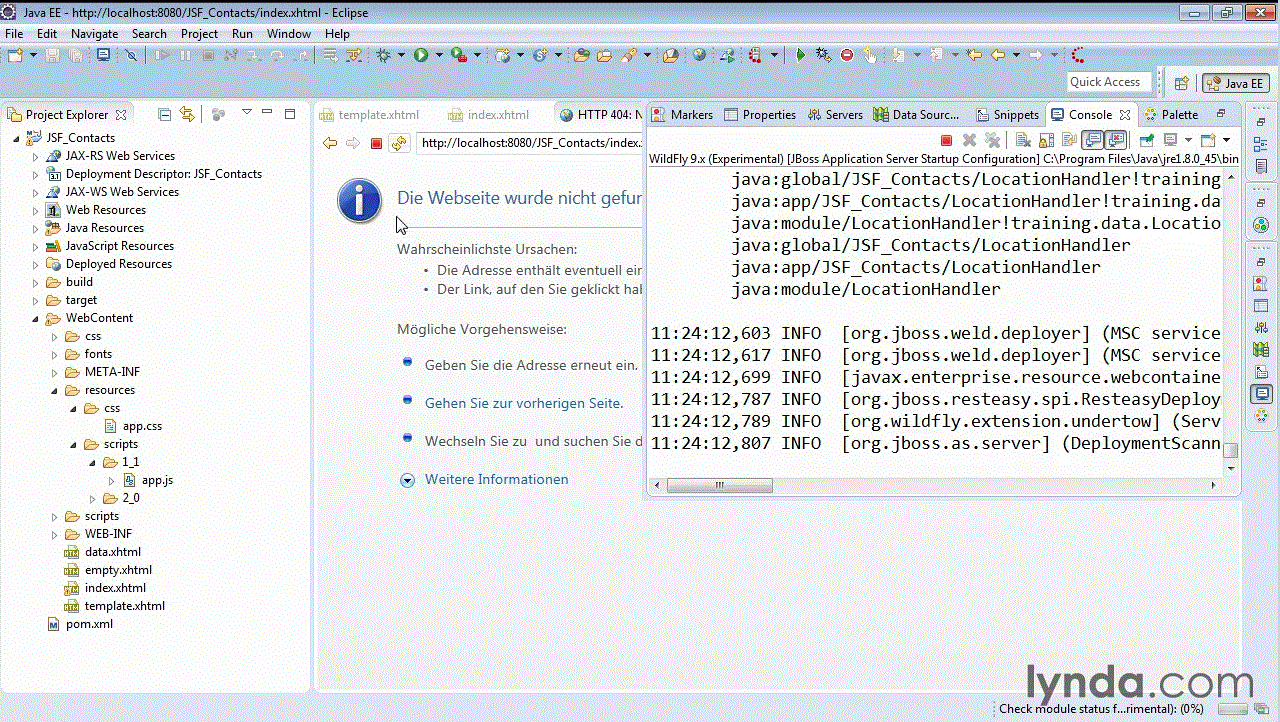The width and height of the screenshot is (1280, 722).
Task: Click the Remove All Terminated Launches icon
Action: (x=992, y=141)
